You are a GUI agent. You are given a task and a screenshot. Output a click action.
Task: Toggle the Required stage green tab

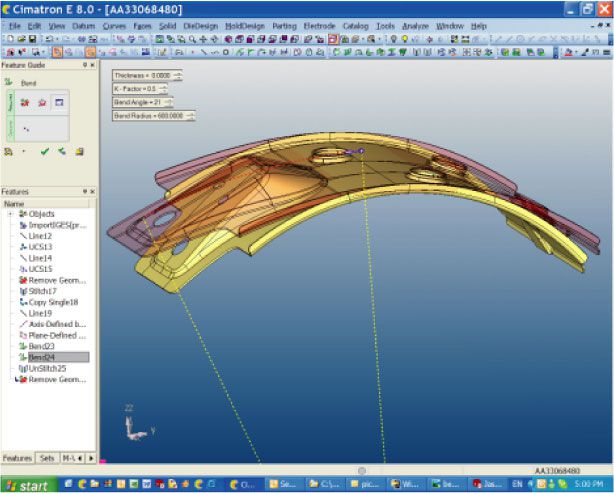(x=11, y=103)
